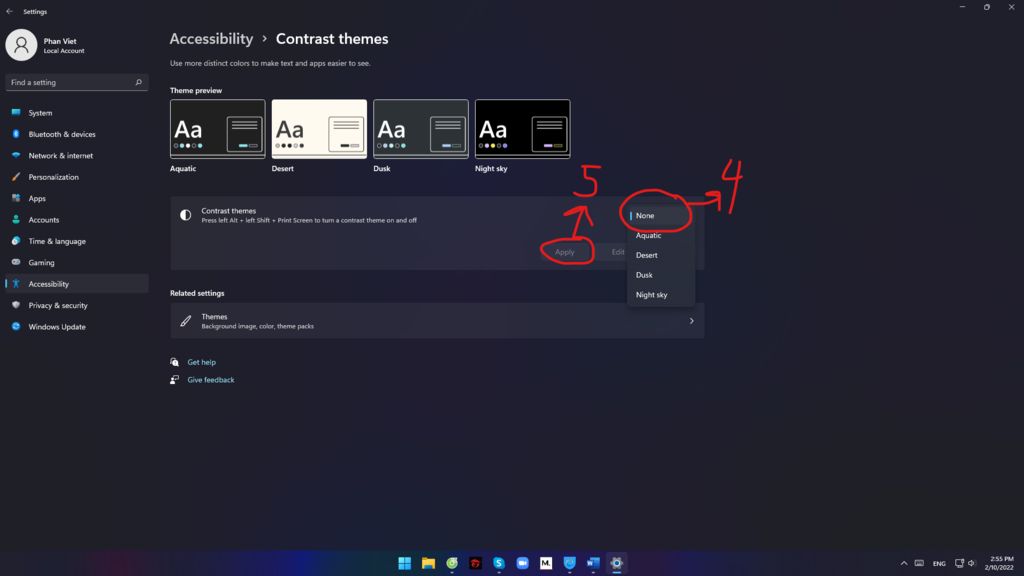Open Skype from the taskbar
The height and width of the screenshot is (576, 1024).
499,563
